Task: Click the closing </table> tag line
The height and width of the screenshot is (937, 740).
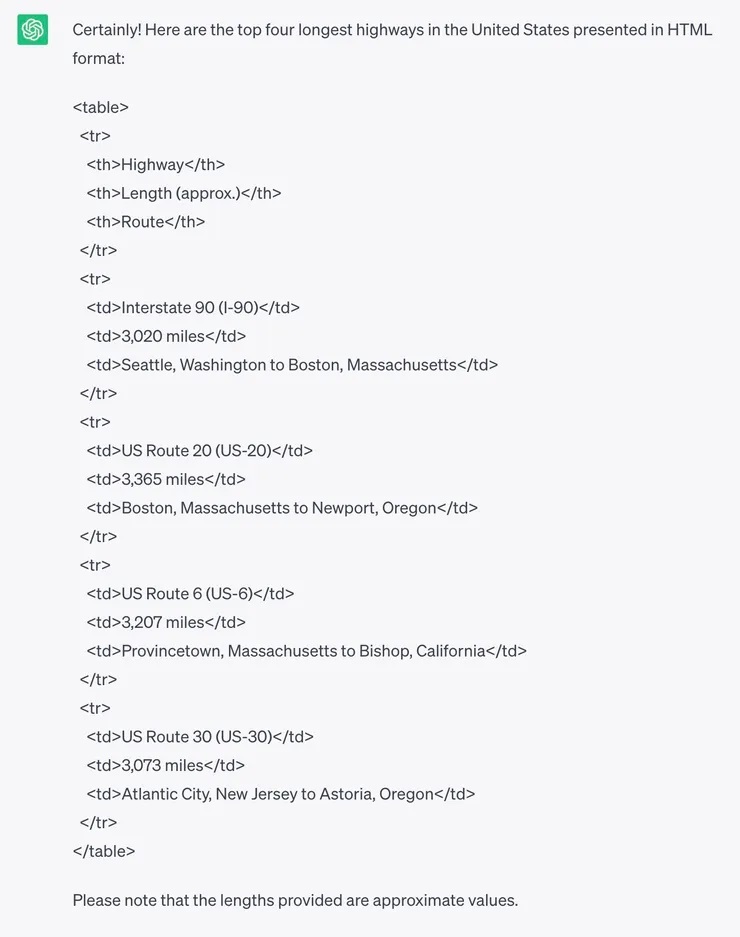Action: pyautogui.click(x=104, y=851)
